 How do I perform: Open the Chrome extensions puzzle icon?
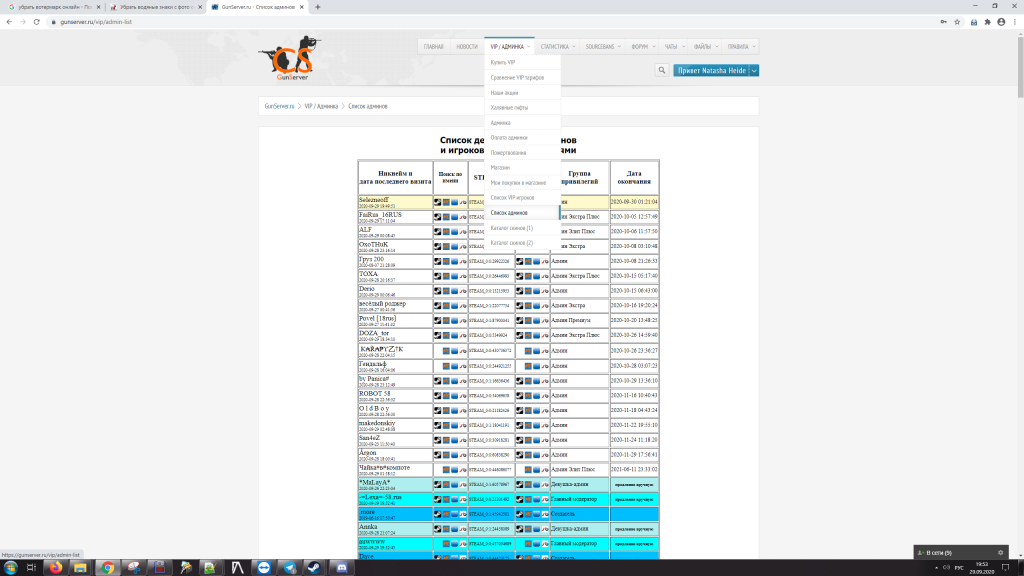point(988,20)
